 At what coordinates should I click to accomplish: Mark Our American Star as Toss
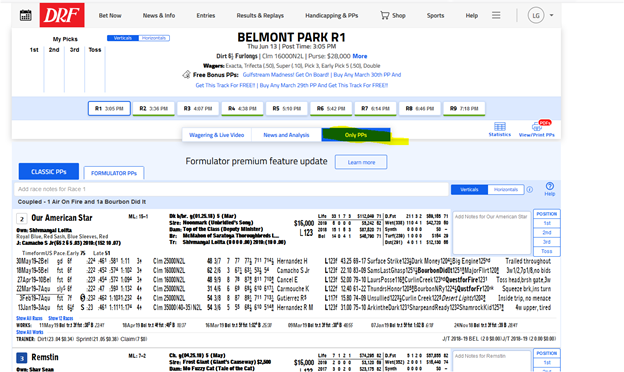(547, 251)
